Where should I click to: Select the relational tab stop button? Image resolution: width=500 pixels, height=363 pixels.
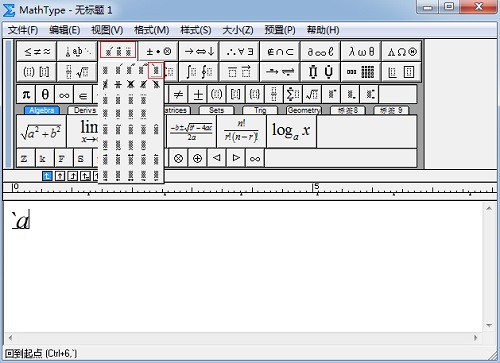tap(86, 176)
